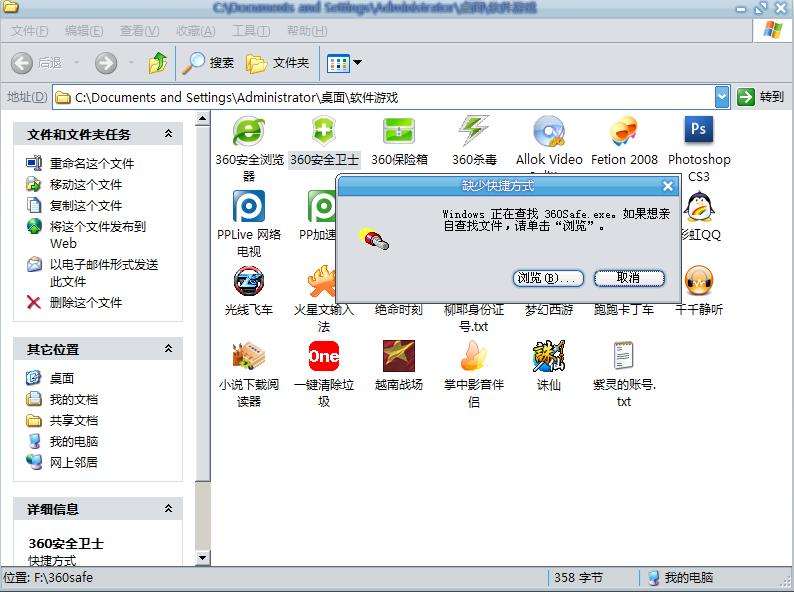Click the sidebar scrollbar up arrow
This screenshot has height=592, width=794.
pyautogui.click(x=202, y=119)
